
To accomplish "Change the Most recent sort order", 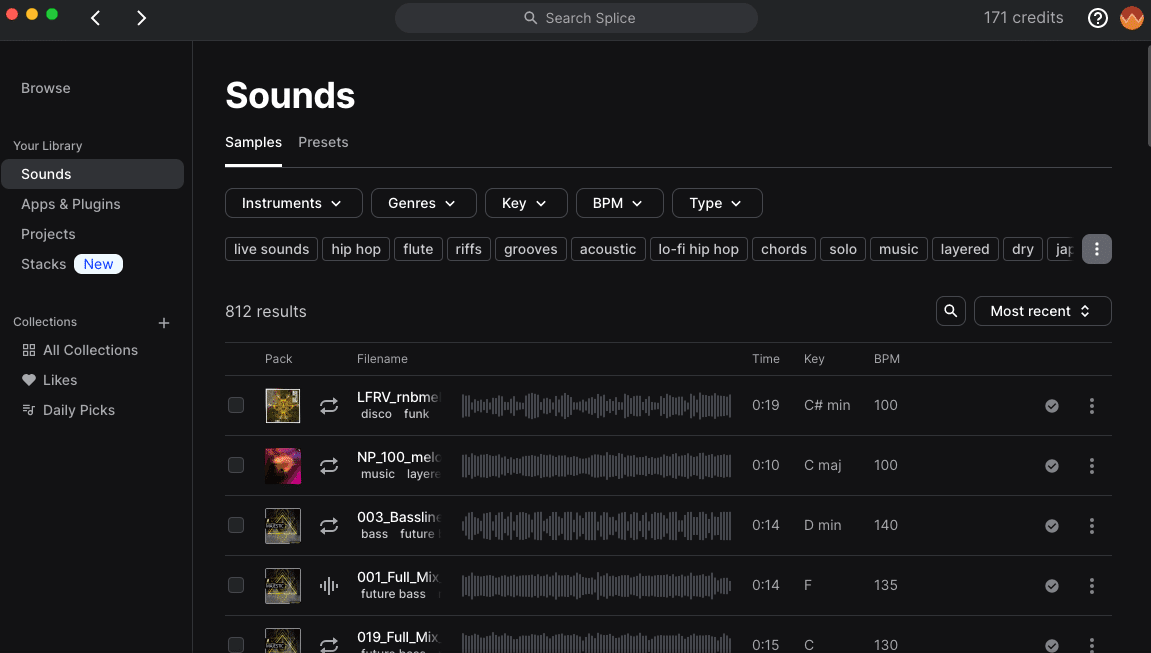I will 1042,311.
